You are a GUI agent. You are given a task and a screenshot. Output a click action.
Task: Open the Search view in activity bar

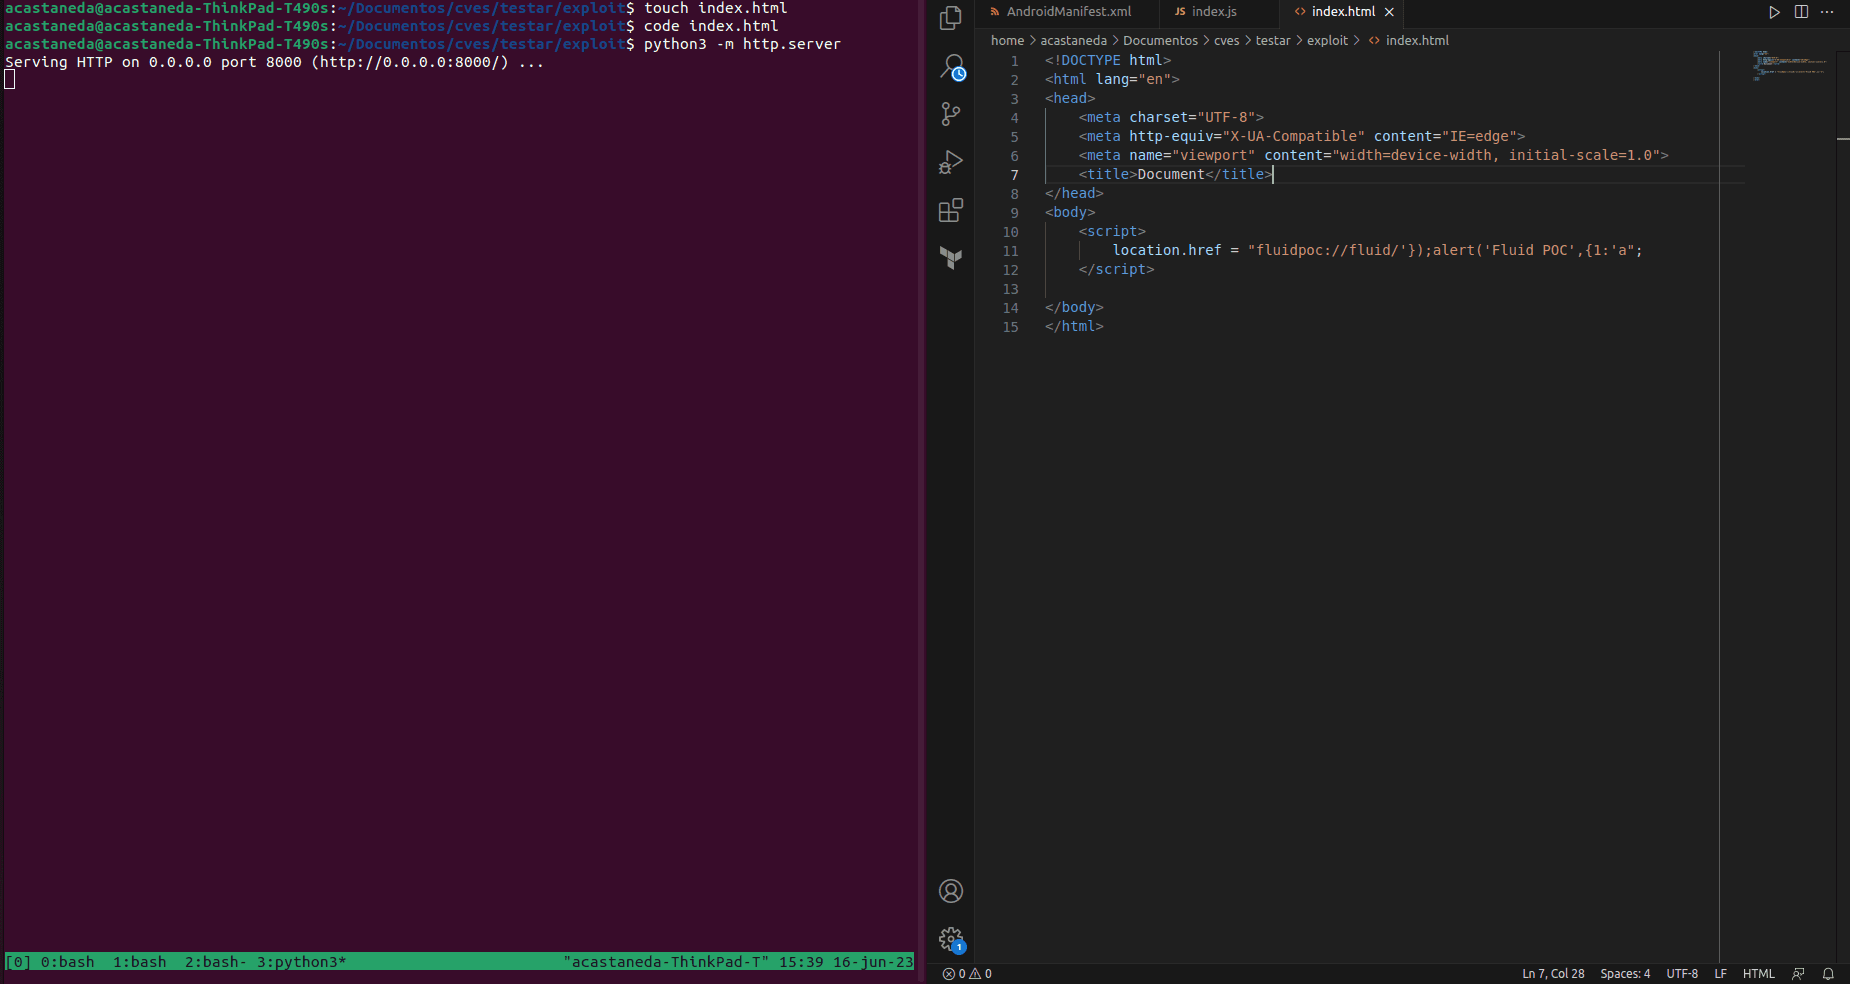tap(951, 66)
